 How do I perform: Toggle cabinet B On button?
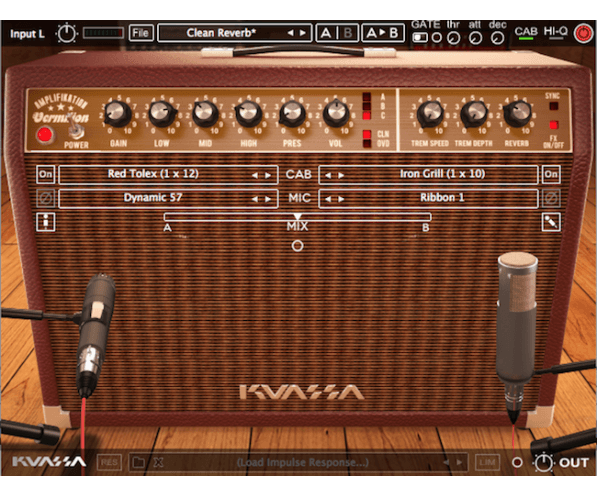point(551,174)
